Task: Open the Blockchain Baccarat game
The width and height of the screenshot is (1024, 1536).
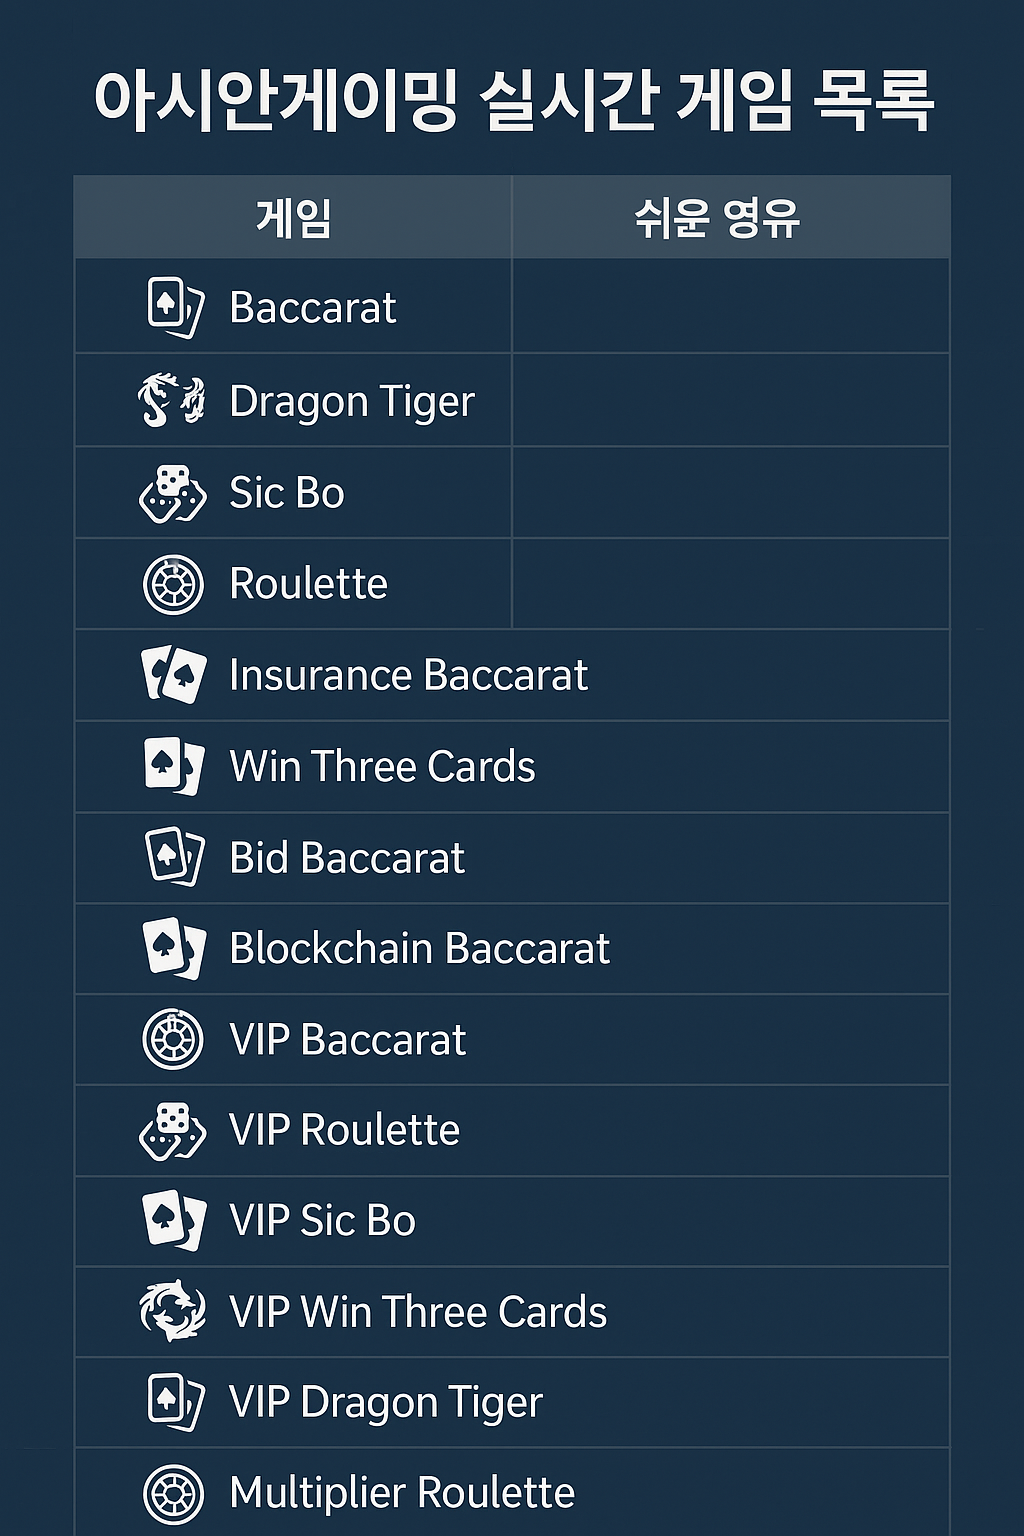Action: (x=512, y=949)
